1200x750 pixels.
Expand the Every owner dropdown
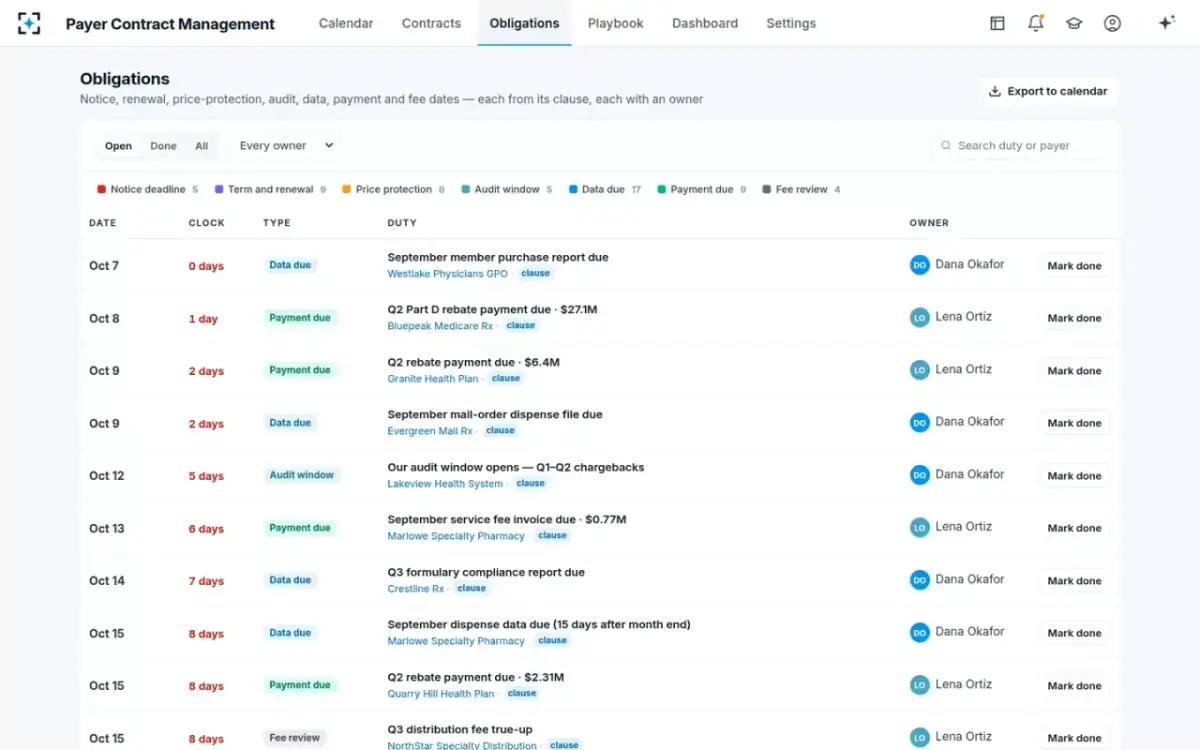click(x=286, y=146)
